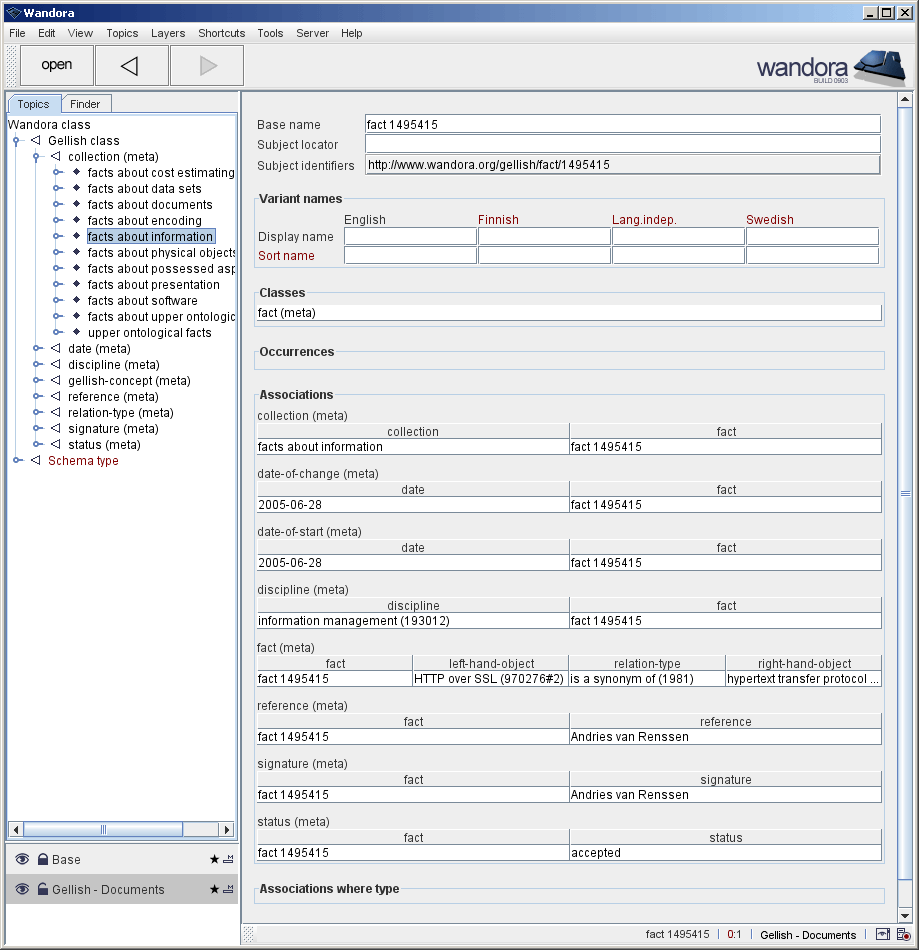Click the back navigation arrow button

pyautogui.click(x=131, y=66)
